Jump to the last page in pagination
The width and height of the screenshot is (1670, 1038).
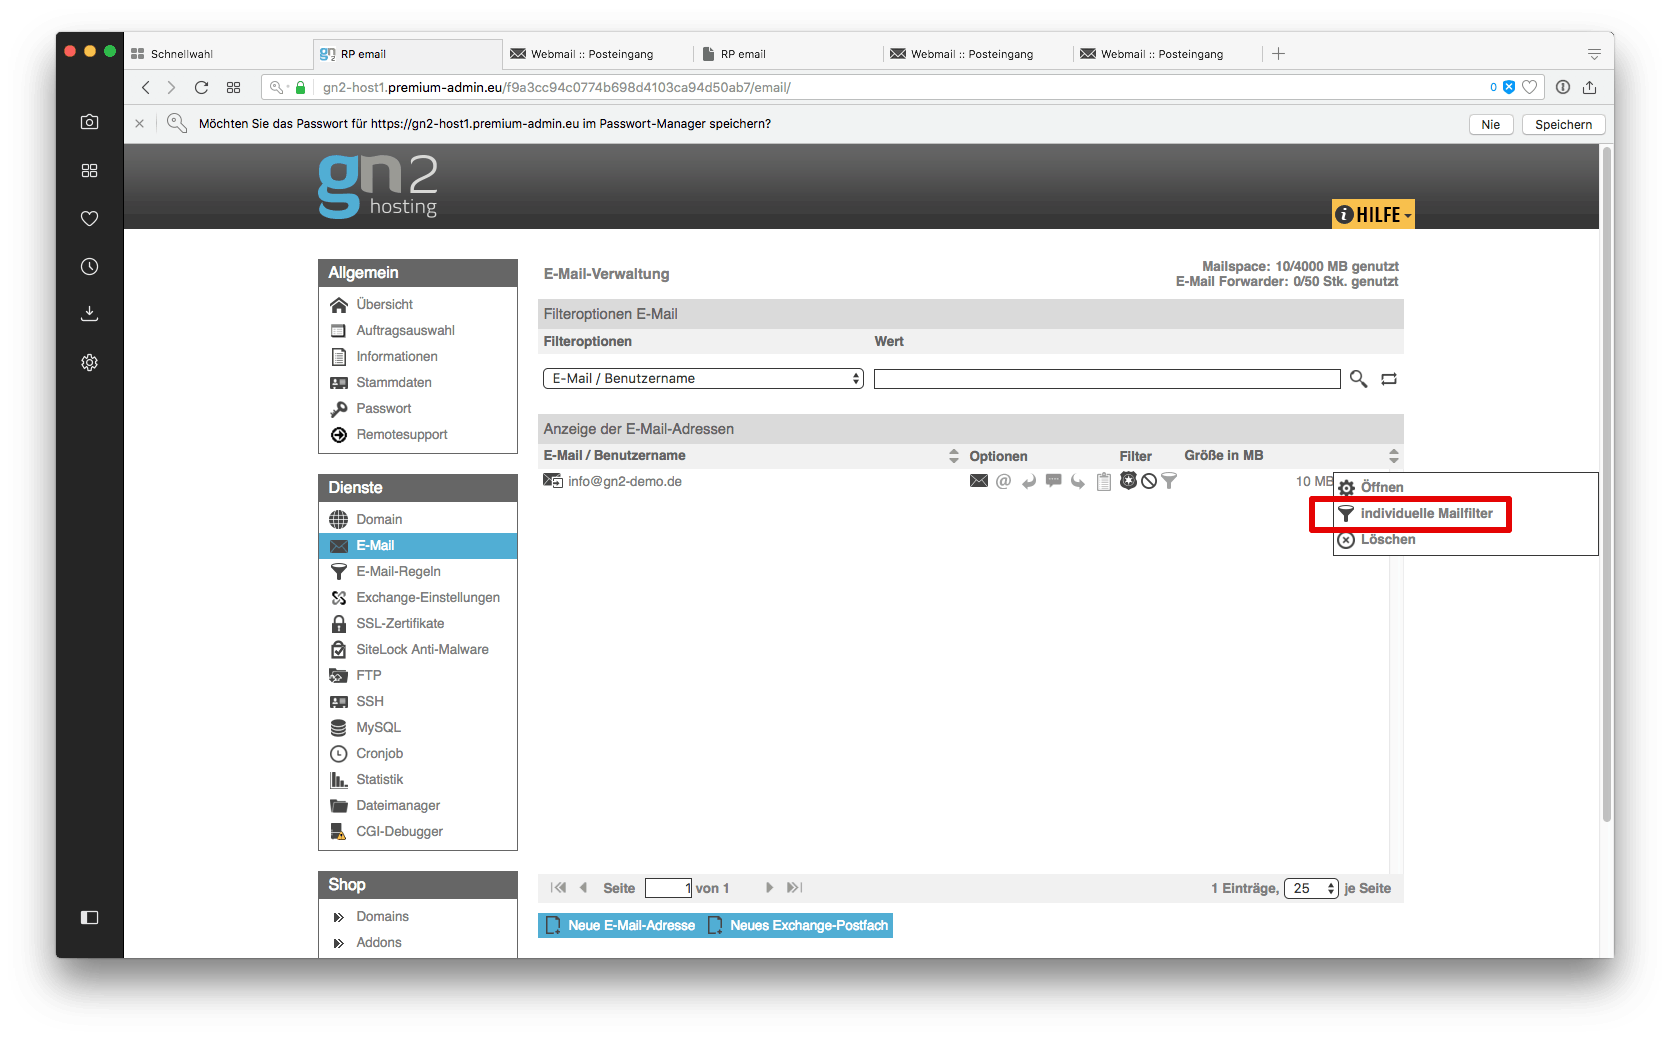click(794, 888)
